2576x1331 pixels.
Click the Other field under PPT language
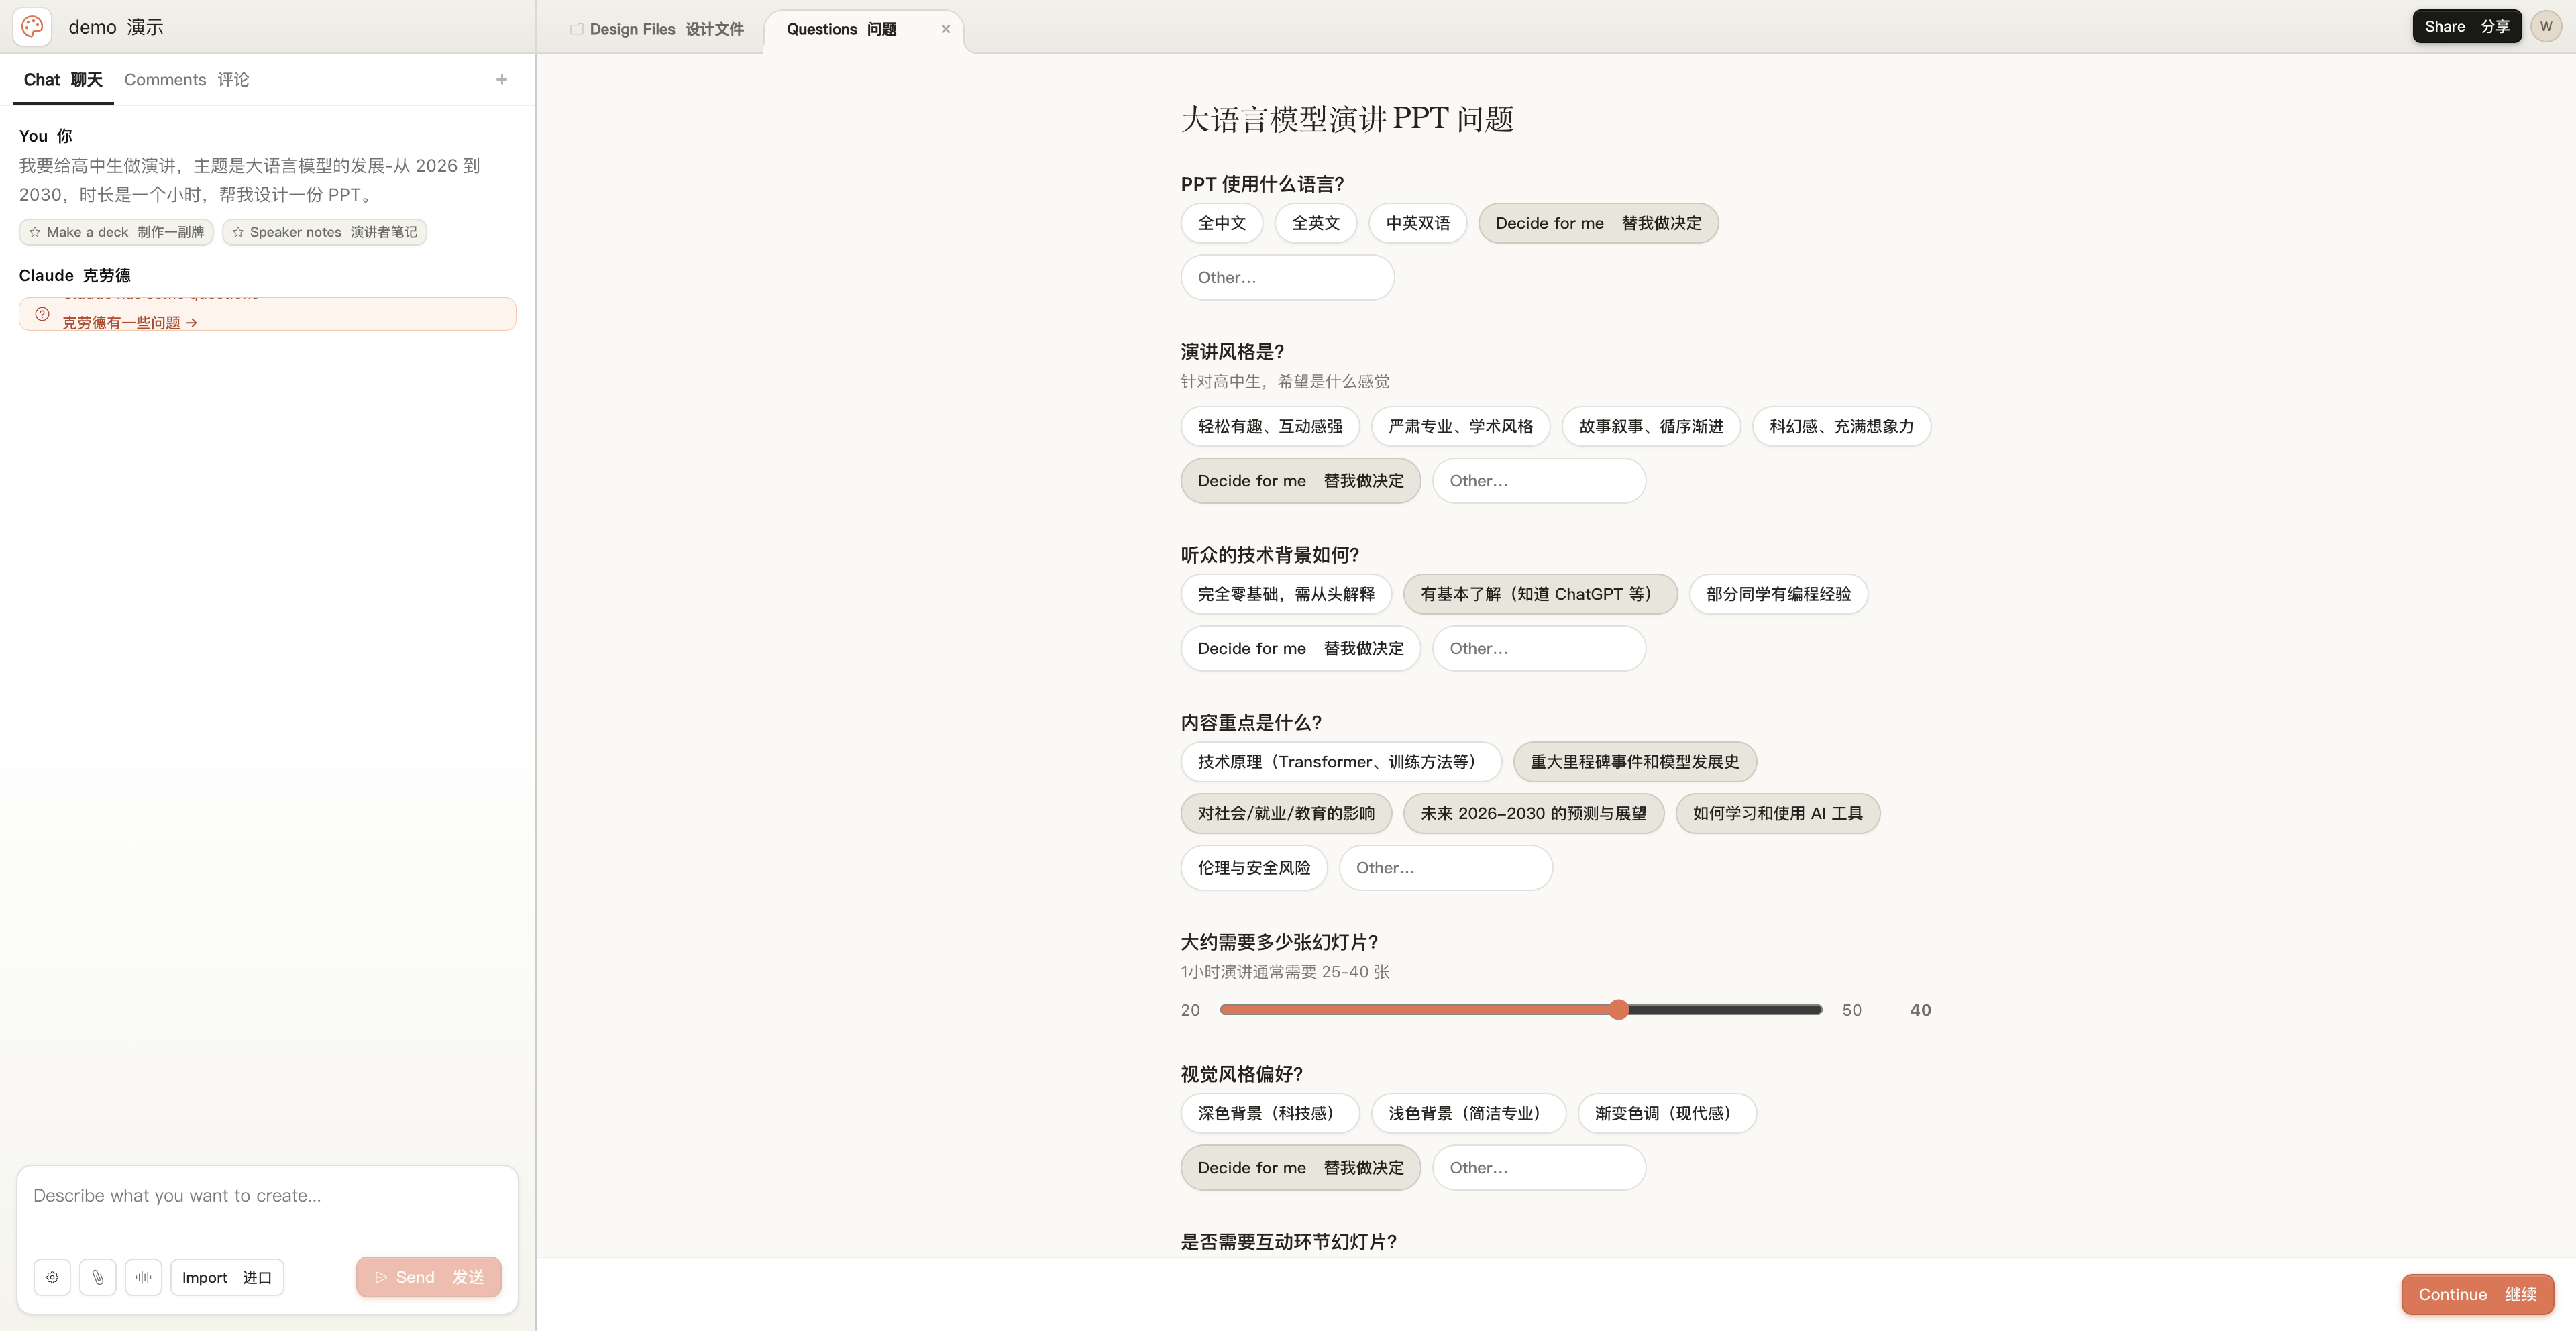pyautogui.click(x=1286, y=278)
